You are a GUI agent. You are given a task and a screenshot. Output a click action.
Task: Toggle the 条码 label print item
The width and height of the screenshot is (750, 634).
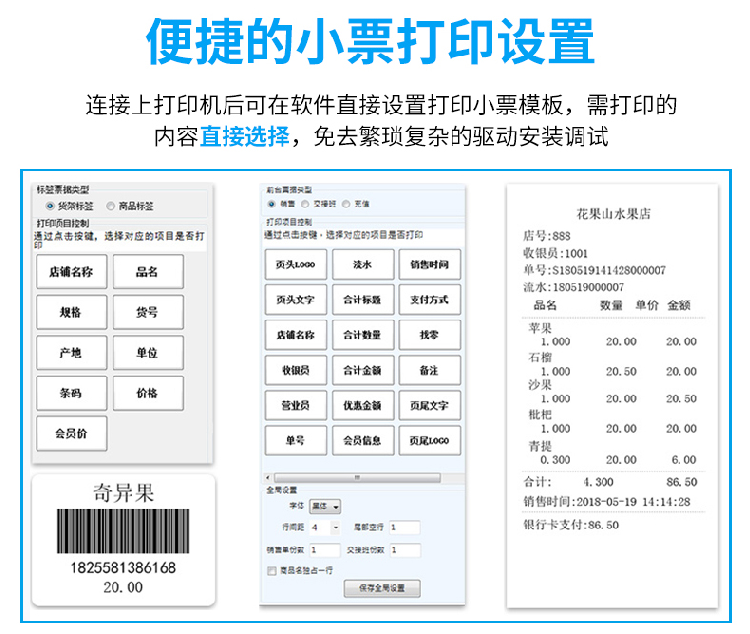pyautogui.click(x=71, y=393)
